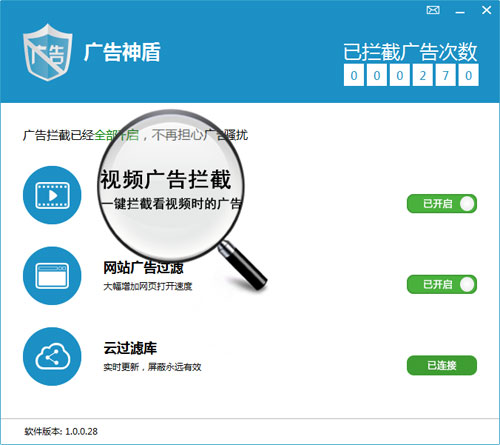Image resolution: width=500 pixels, height=445 pixels.
Task: Toggle the website ad filter 已开启 switch
Action: [x=442, y=284]
